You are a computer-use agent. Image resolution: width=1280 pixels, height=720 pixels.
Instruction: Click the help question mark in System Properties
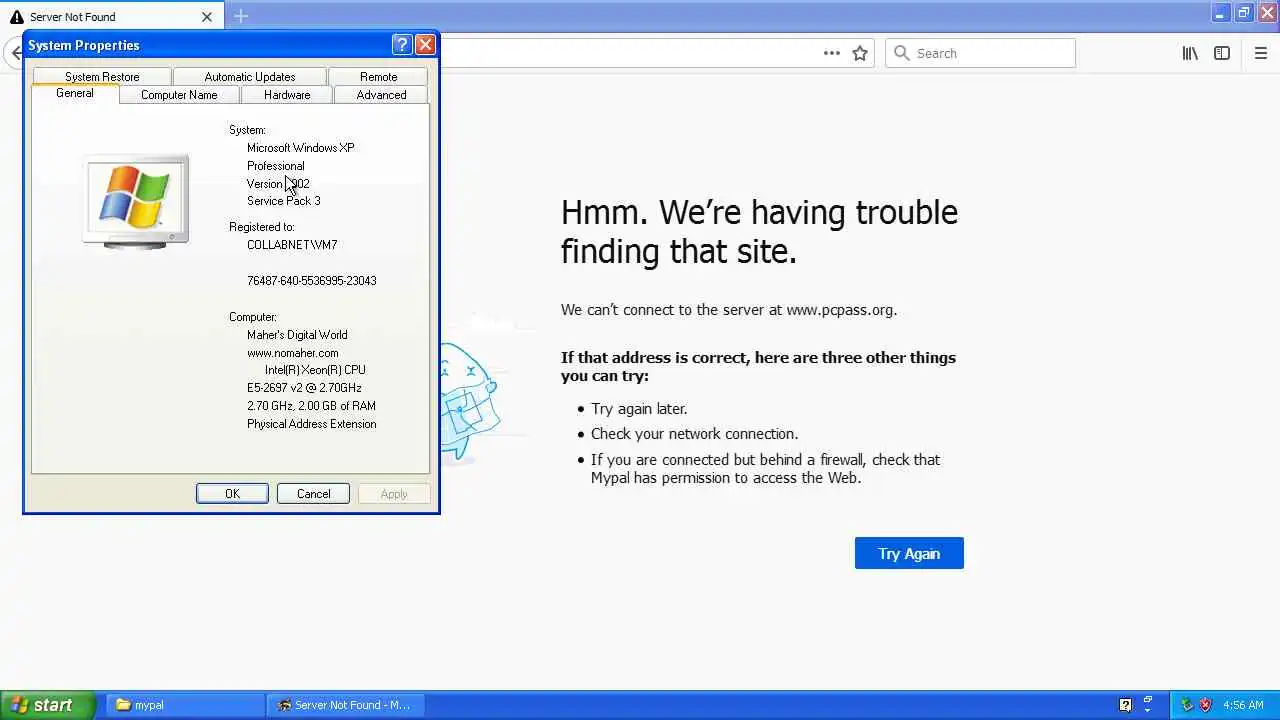402,44
